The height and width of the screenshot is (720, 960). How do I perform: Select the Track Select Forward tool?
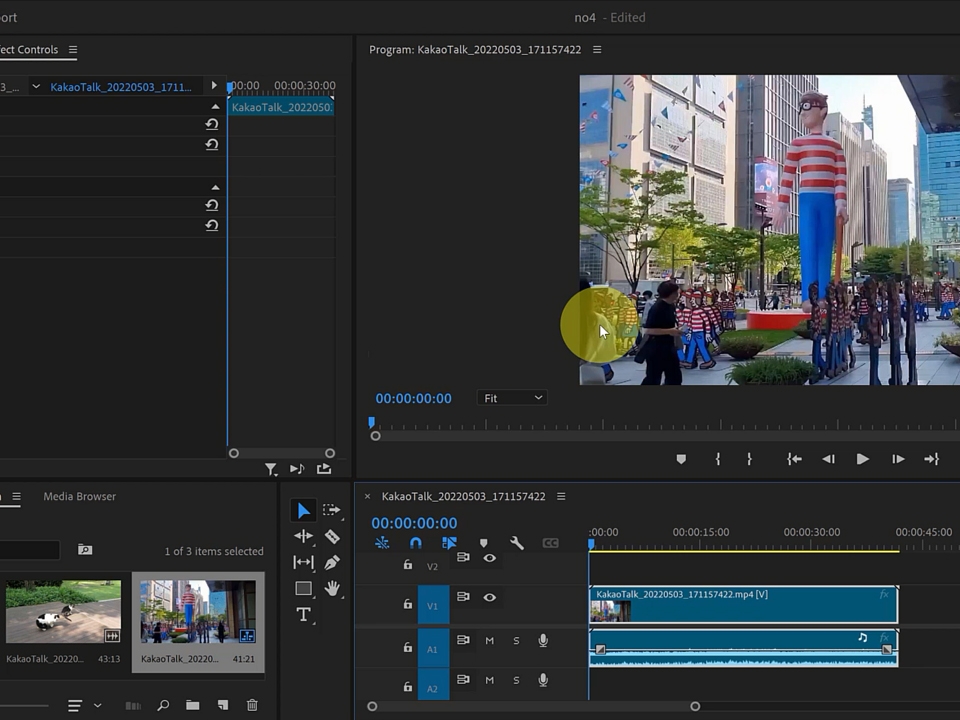(331, 510)
